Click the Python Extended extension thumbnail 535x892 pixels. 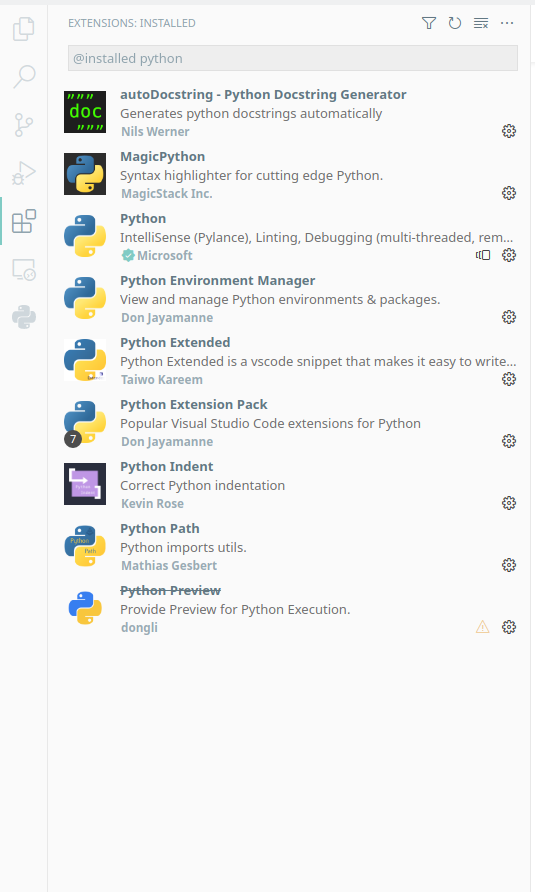point(85,360)
